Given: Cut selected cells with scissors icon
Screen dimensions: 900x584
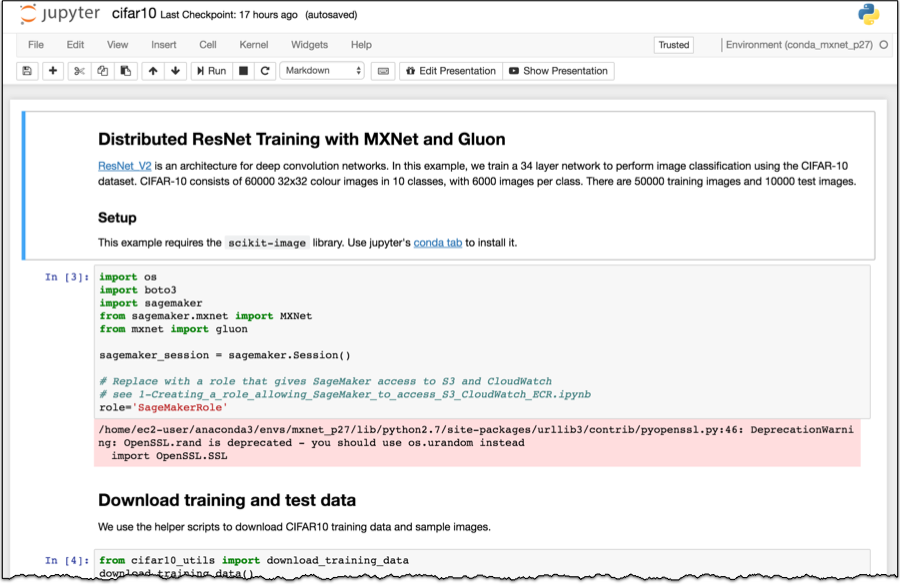Looking at the screenshot, I should point(79,71).
